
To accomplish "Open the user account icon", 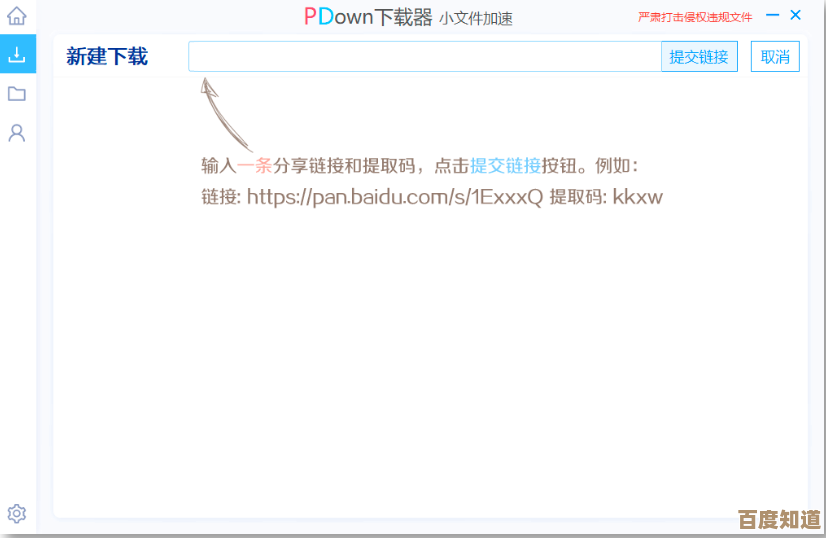I will pyautogui.click(x=17, y=133).
